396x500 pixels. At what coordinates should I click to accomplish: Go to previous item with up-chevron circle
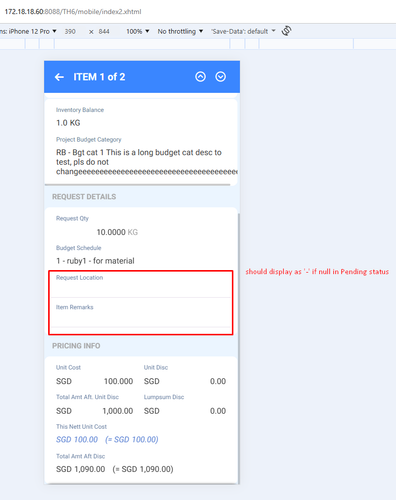[200, 77]
